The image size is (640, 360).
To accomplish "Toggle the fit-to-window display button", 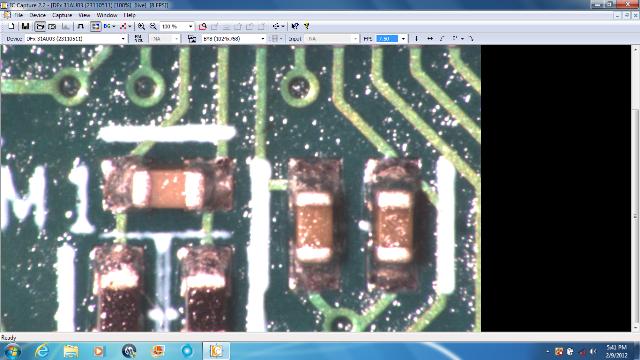I will tap(95, 27).
